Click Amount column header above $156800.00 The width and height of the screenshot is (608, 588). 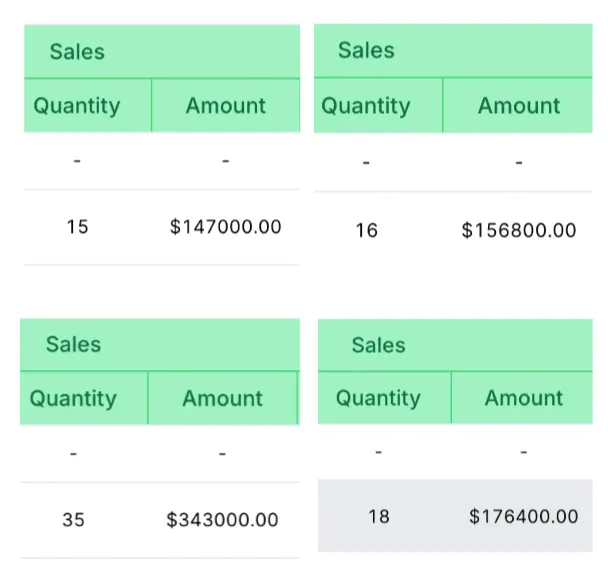[x=518, y=105]
